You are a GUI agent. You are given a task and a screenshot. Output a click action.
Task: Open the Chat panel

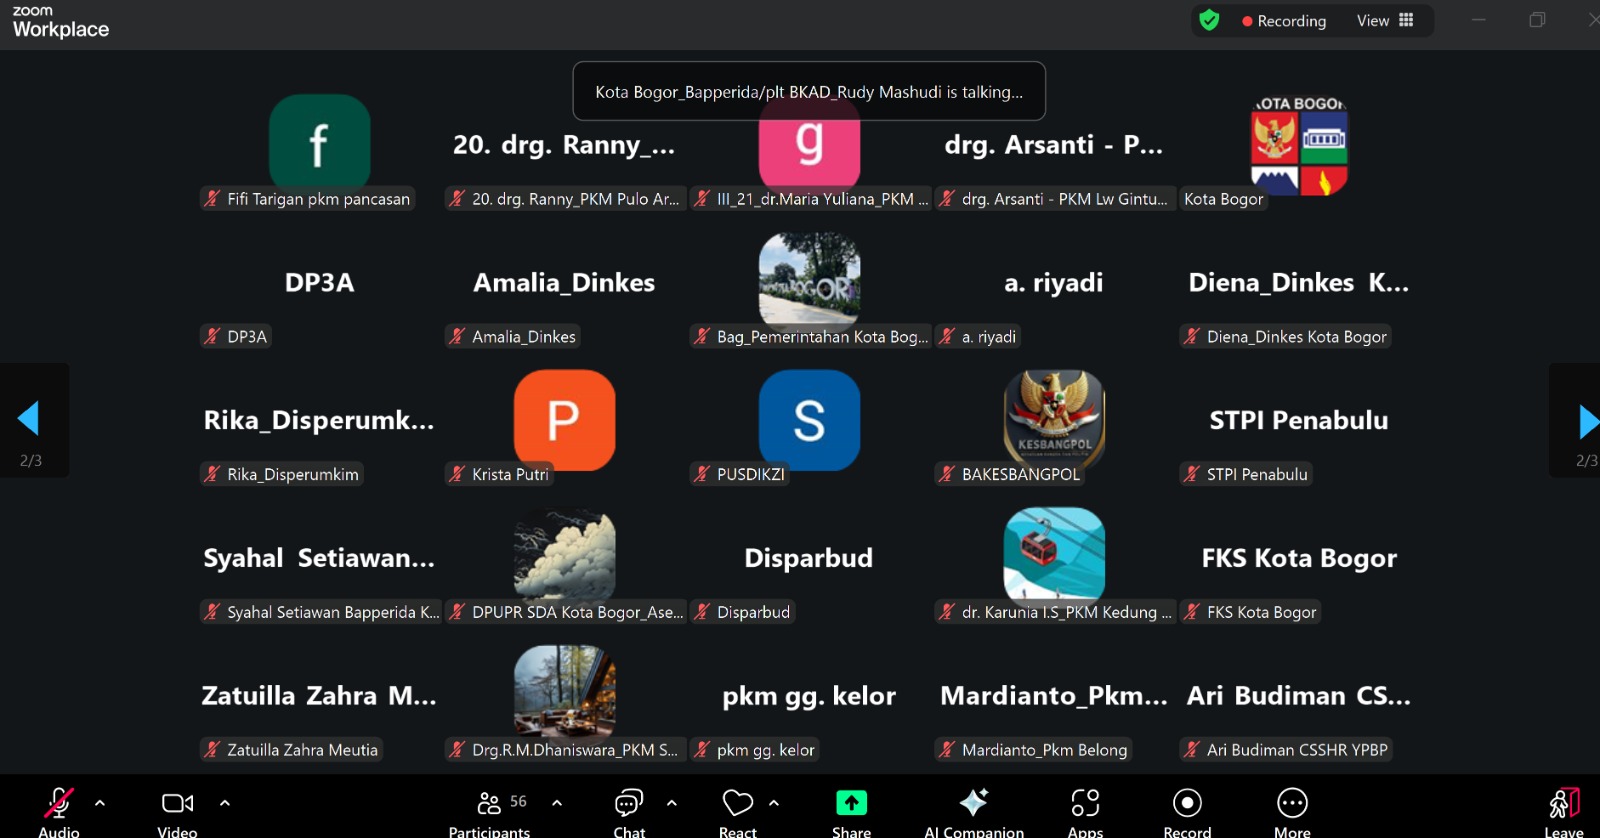[629, 804]
